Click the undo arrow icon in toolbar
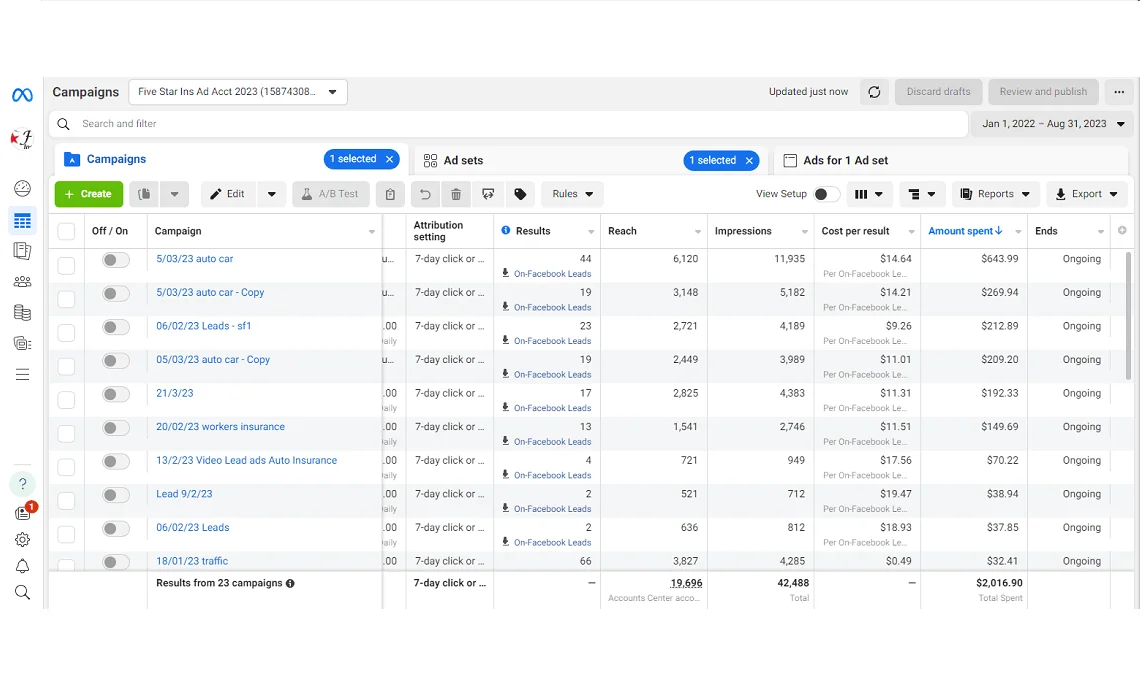Image resolution: width=1140 pixels, height=700 pixels. coord(425,194)
